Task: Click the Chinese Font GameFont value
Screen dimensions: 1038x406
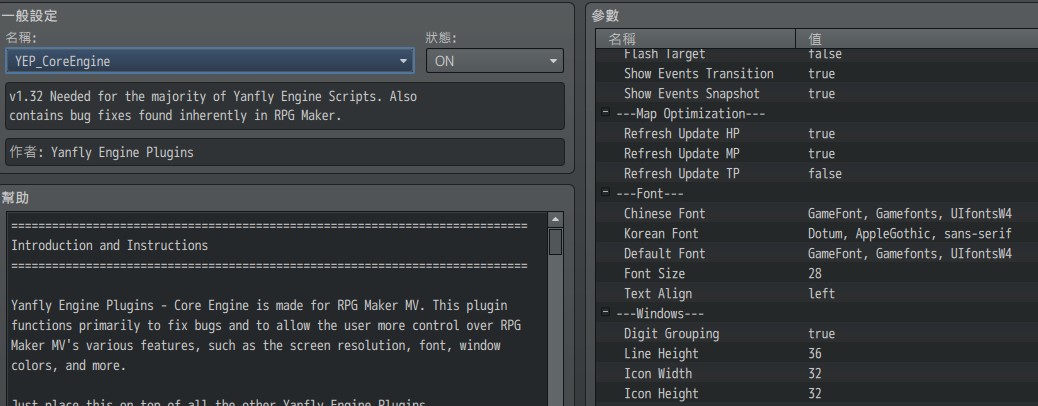Action: [x=910, y=213]
